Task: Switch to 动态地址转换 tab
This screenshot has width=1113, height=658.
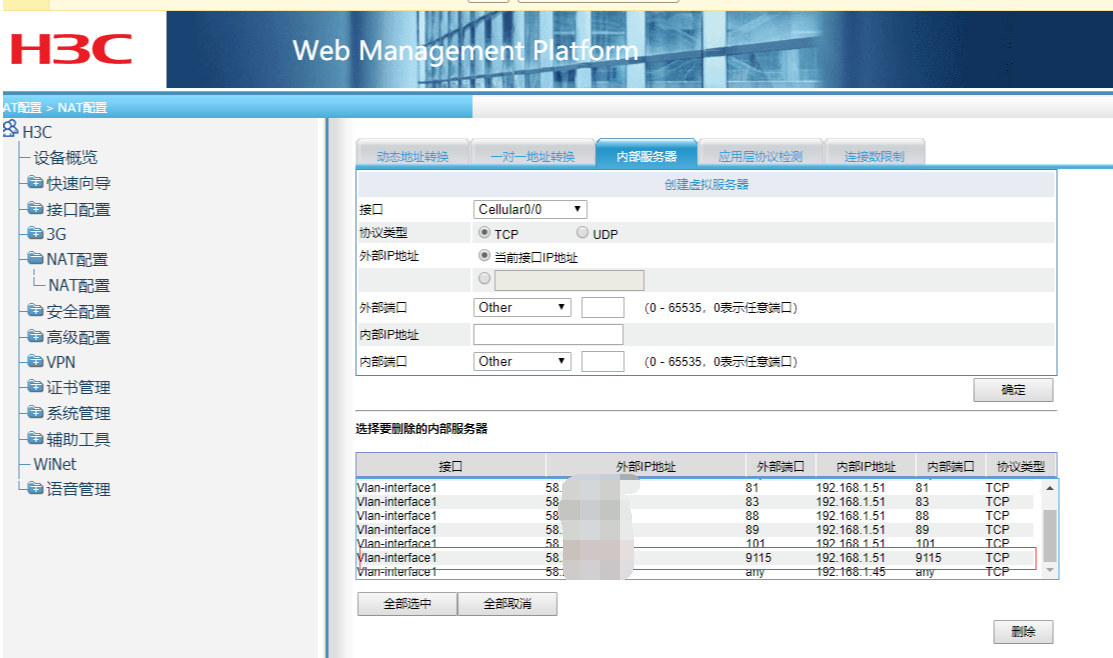Action: pyautogui.click(x=412, y=155)
